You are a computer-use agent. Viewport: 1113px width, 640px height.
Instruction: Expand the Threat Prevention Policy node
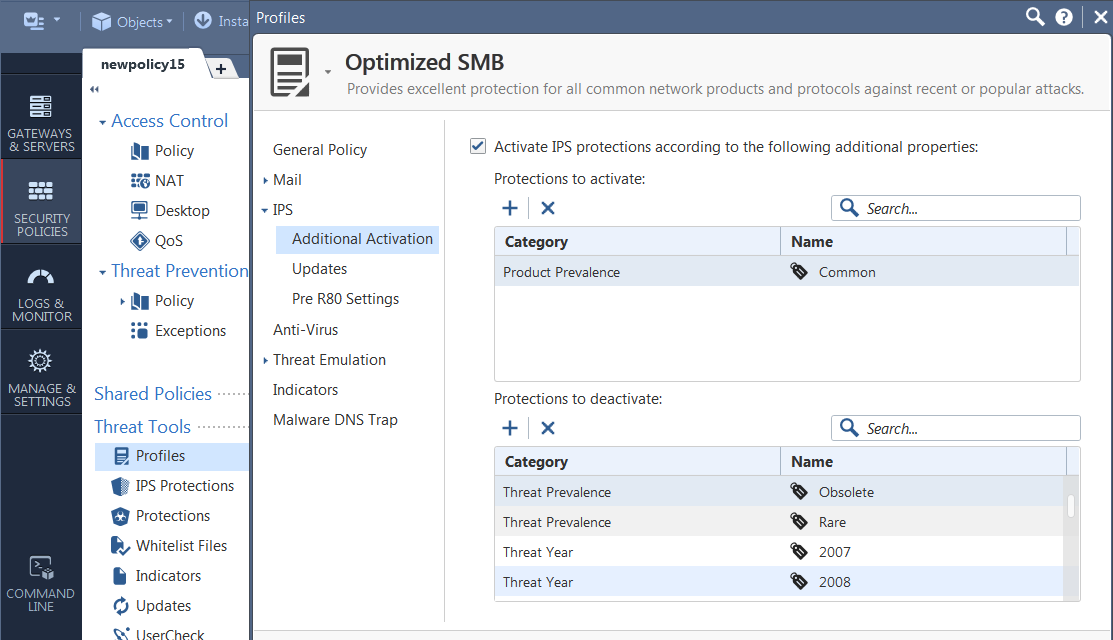pos(122,302)
